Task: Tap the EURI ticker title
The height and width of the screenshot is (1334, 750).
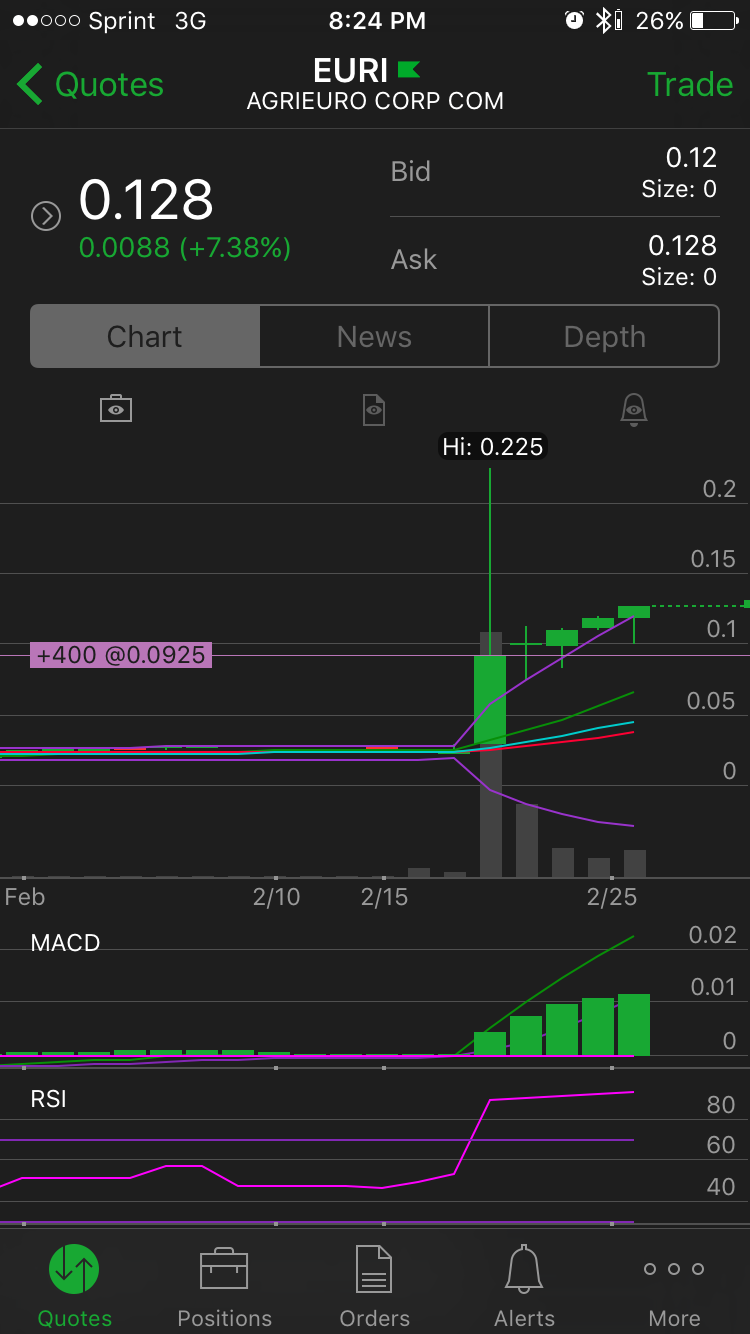Action: click(x=350, y=71)
